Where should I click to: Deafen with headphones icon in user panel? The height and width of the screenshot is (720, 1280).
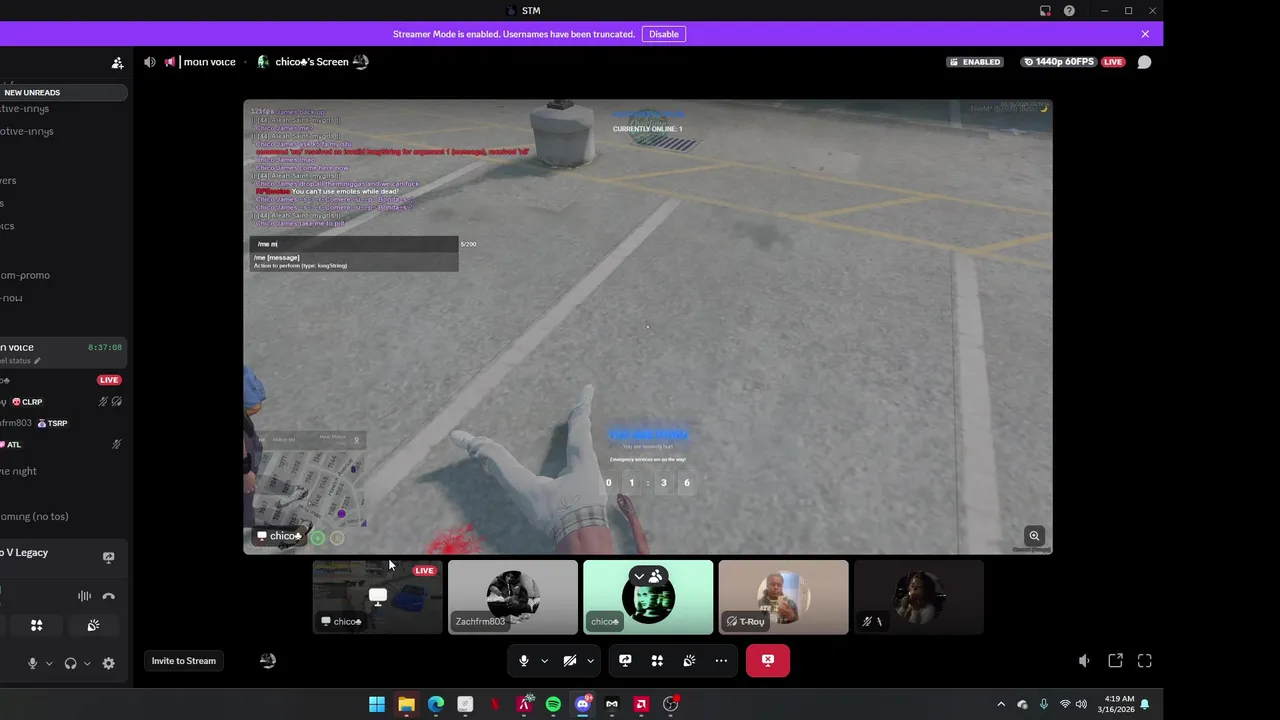70,663
